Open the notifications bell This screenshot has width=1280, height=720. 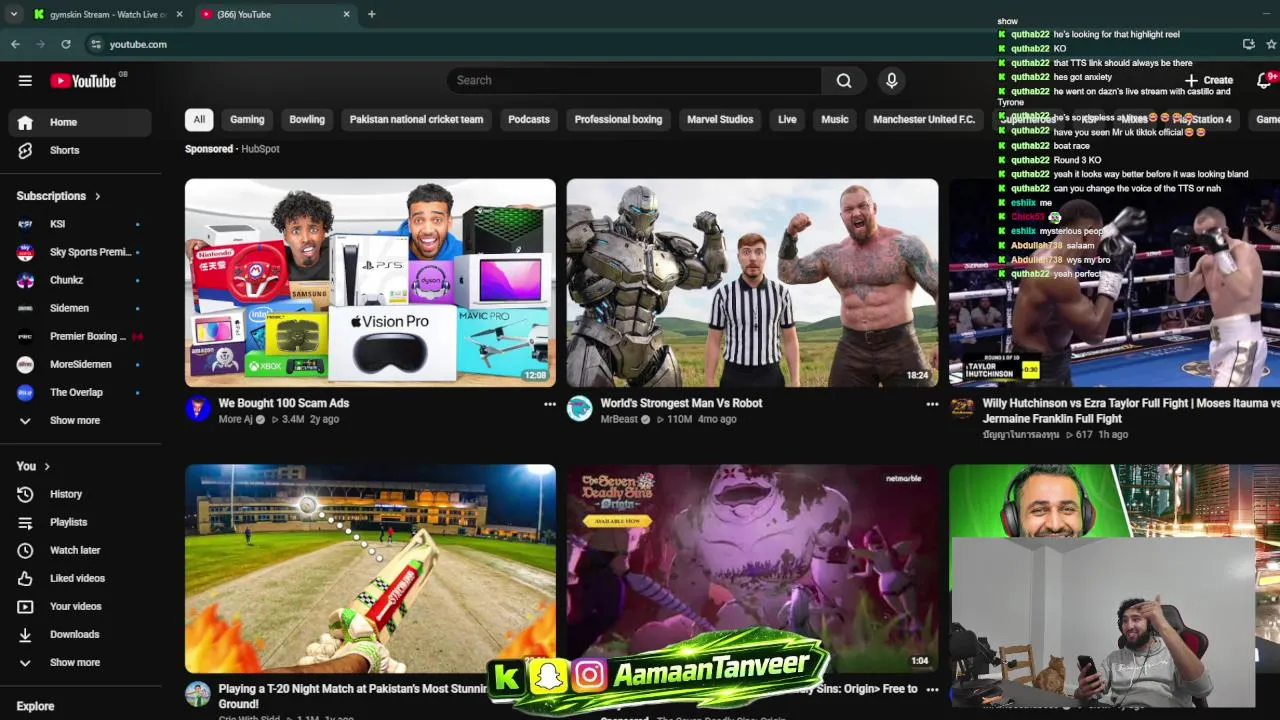(x=1264, y=80)
